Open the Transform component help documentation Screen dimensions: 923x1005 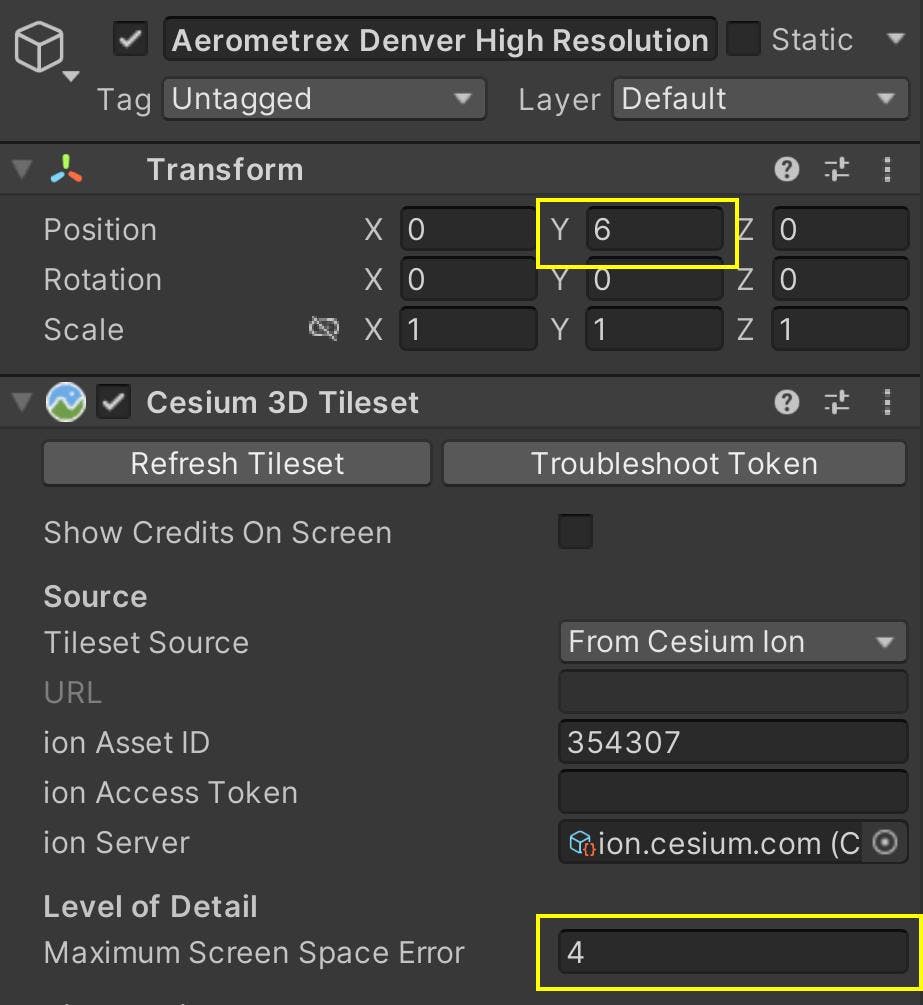787,169
